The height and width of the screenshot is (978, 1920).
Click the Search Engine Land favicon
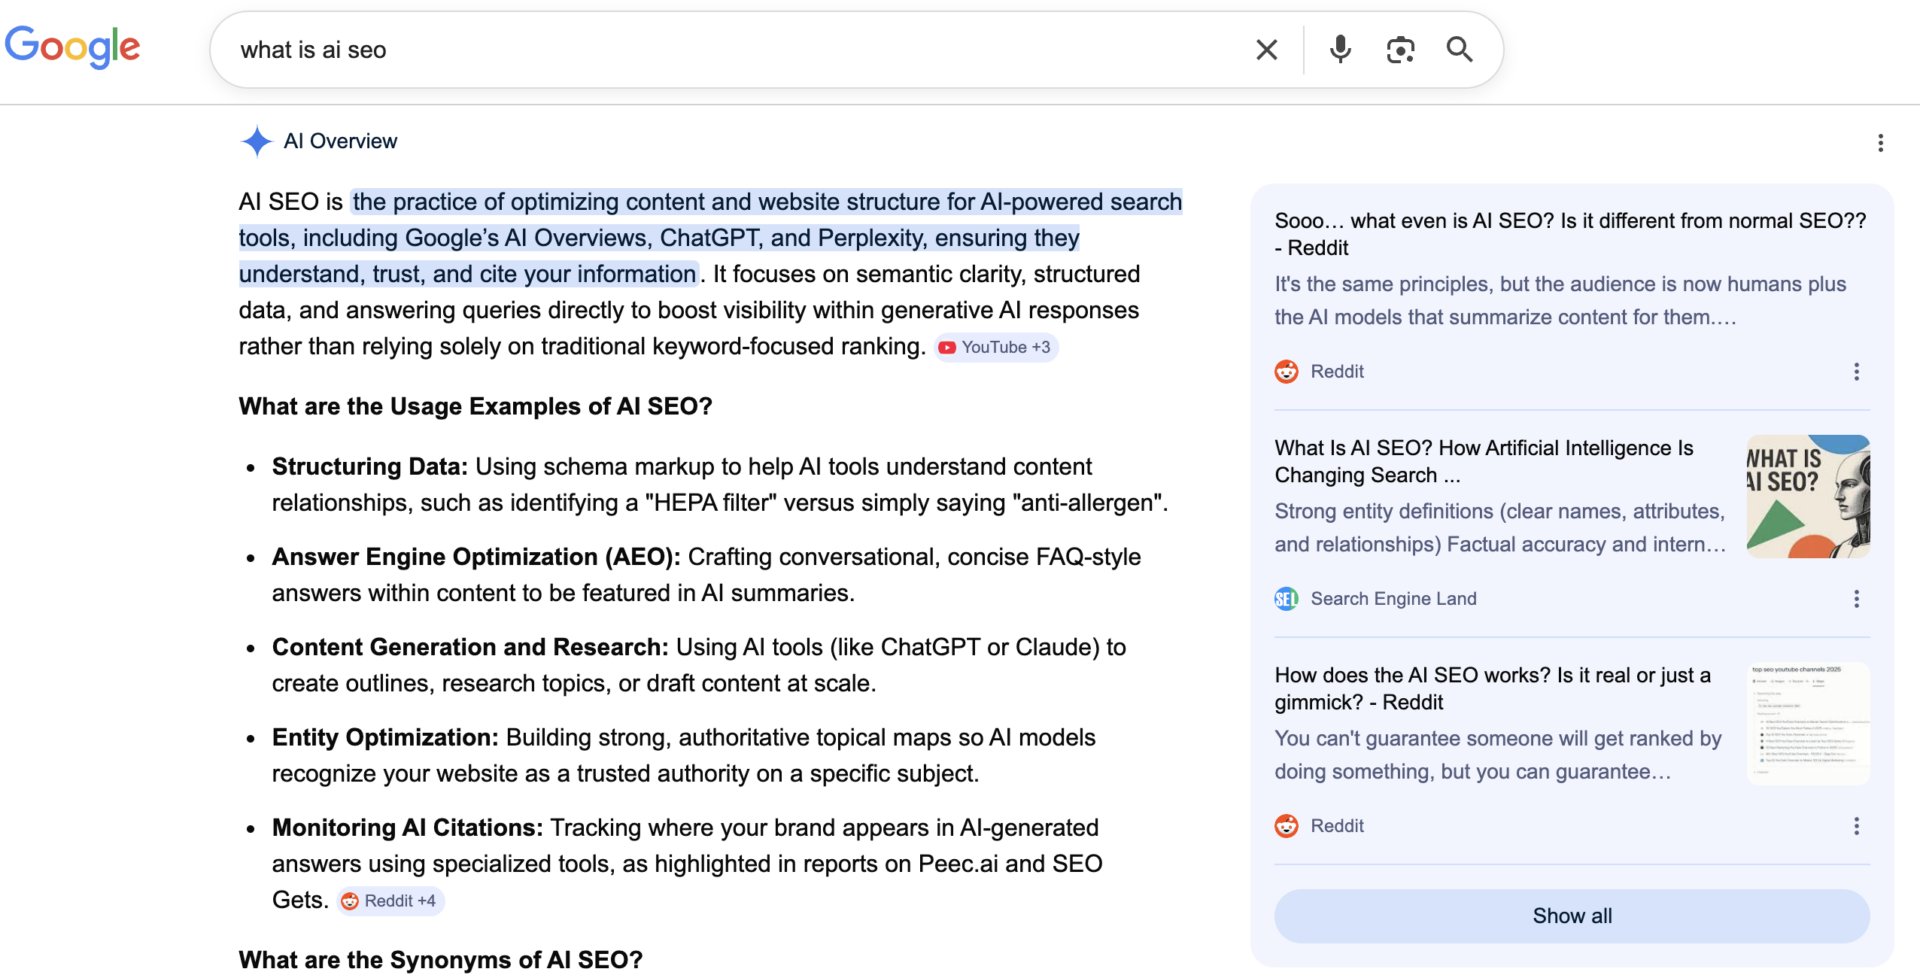point(1286,599)
